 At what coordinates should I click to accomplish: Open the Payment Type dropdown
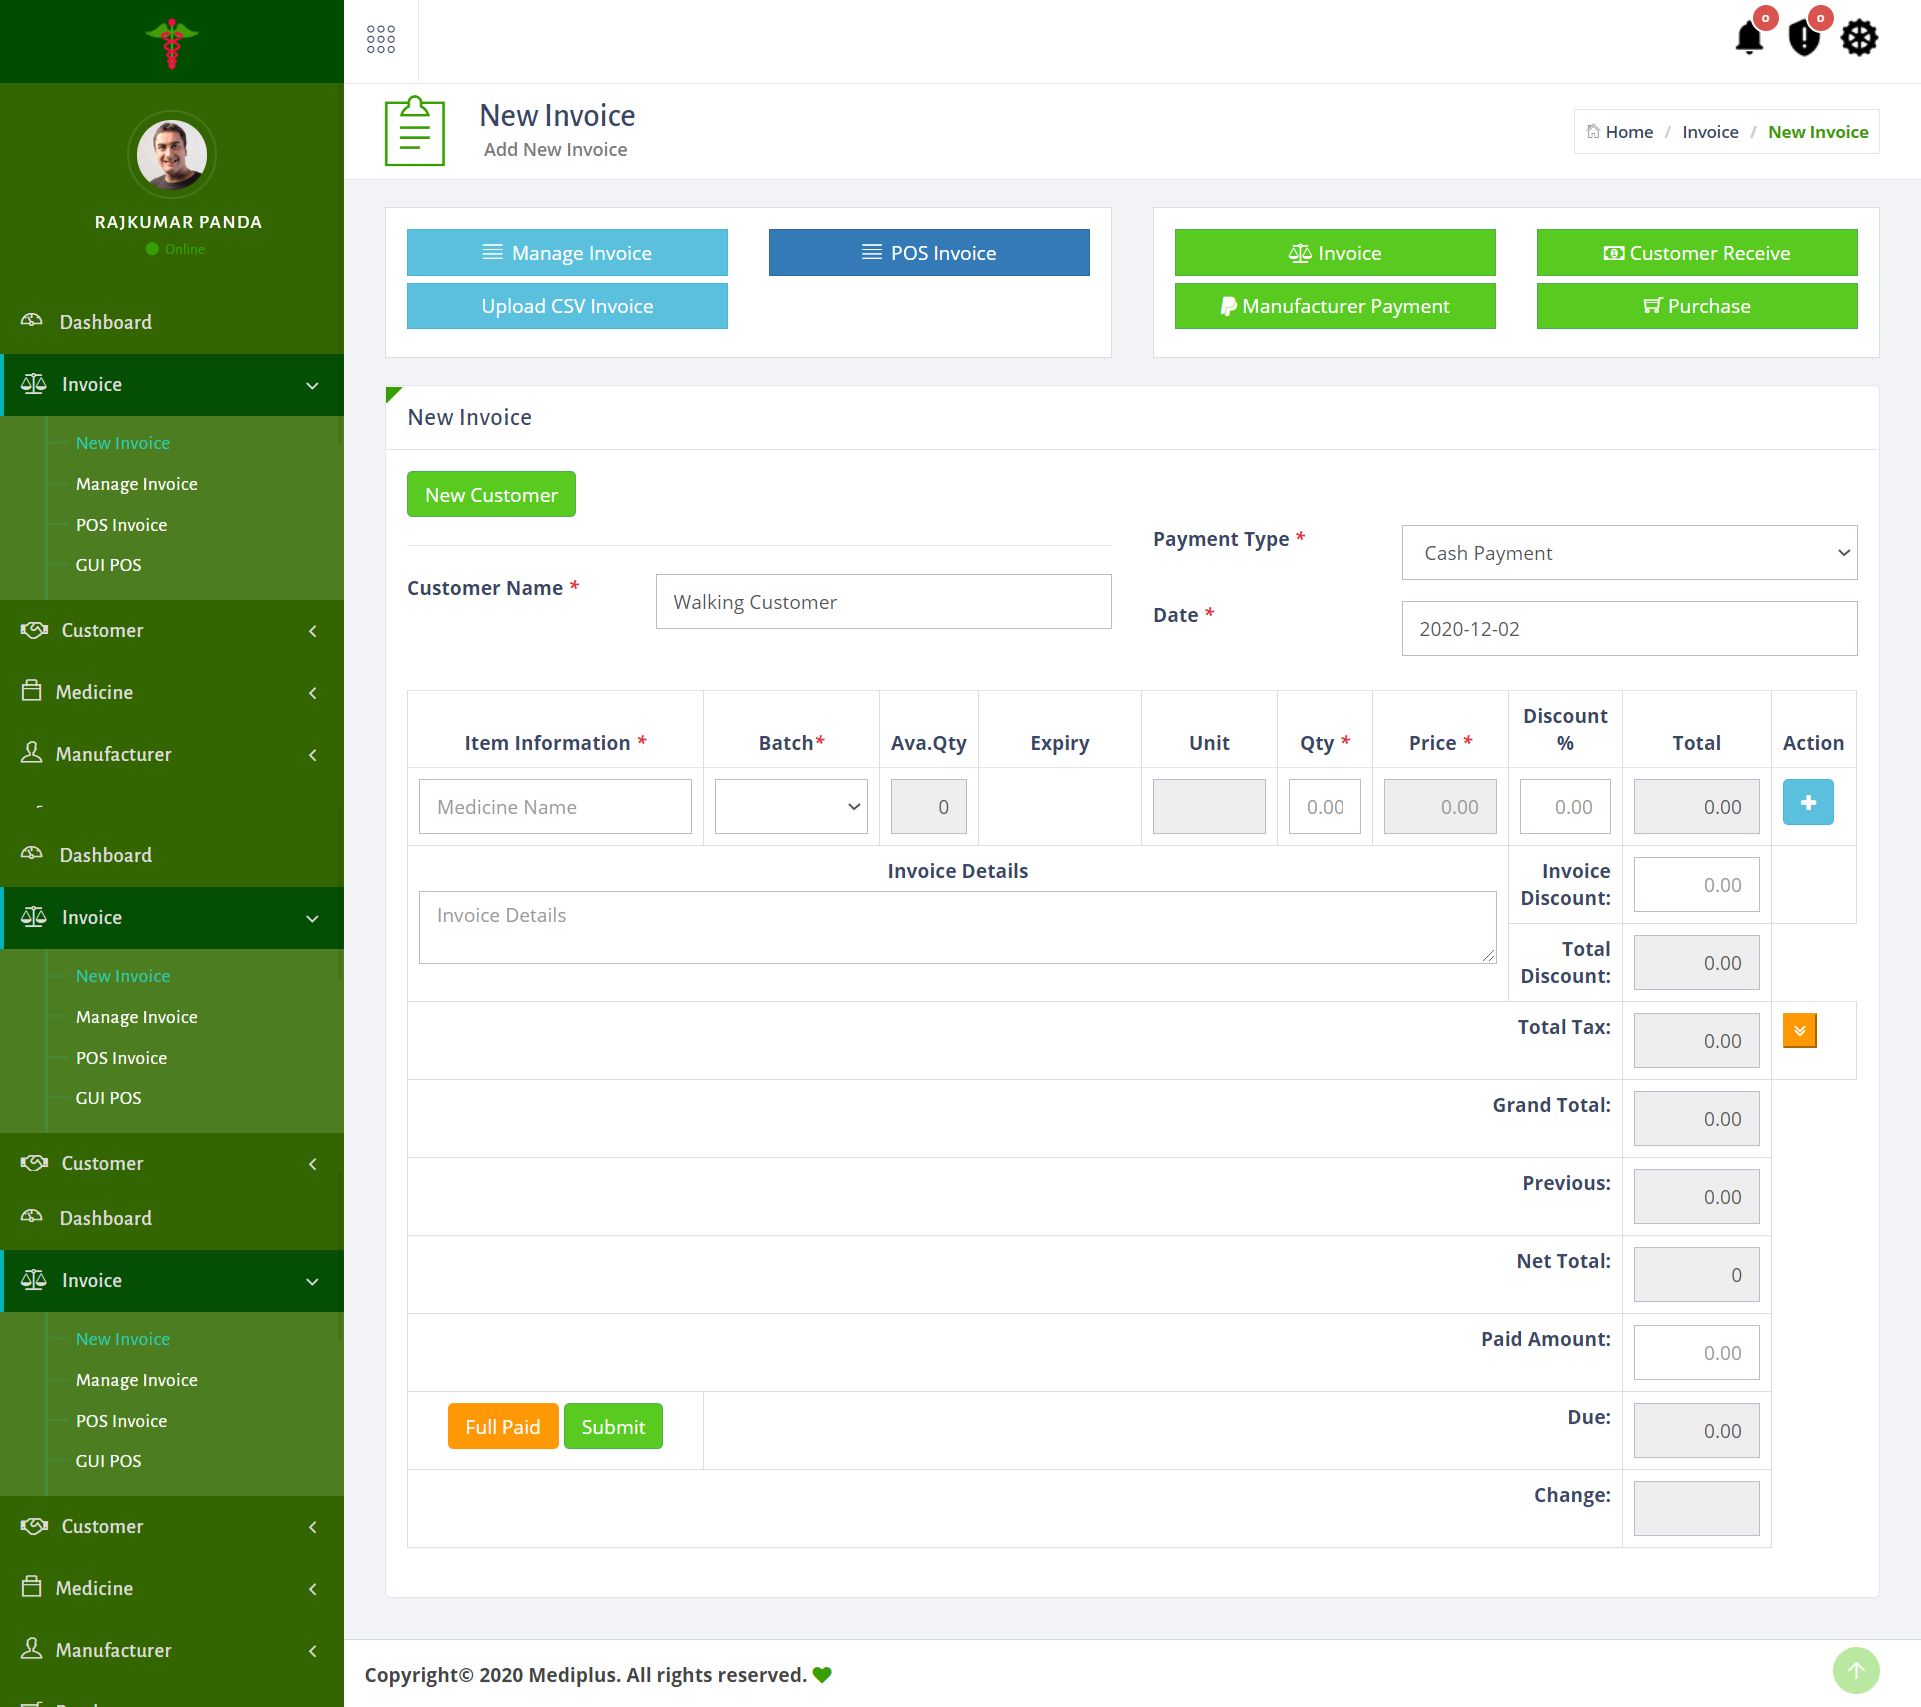tap(1629, 553)
